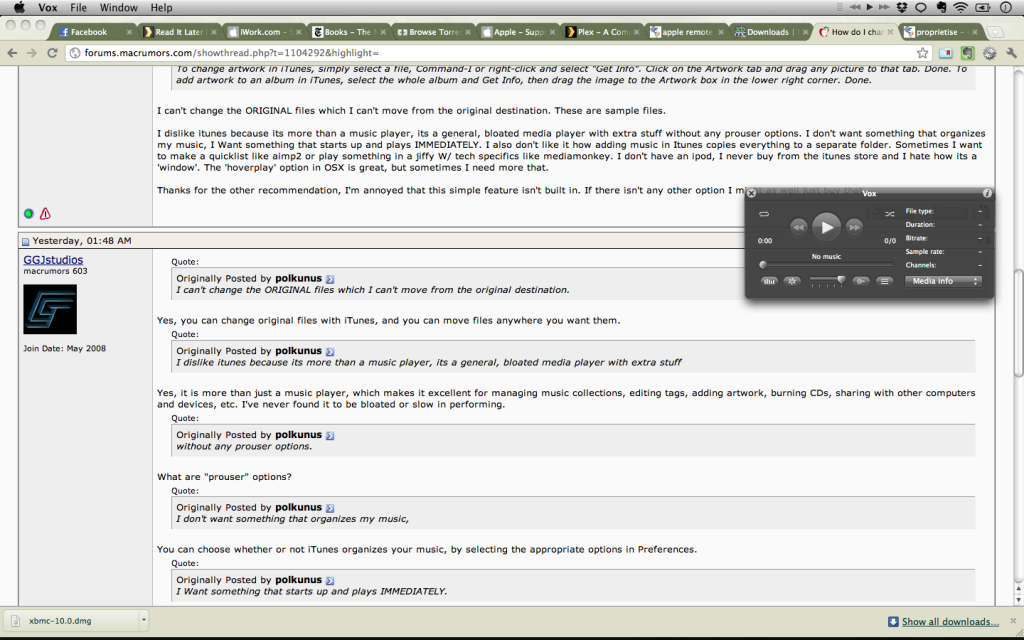Viewport: 1024px width, 640px height.
Task: View post arrow in 'plays IMMEDIATELY' quote
Action: [x=330, y=581]
